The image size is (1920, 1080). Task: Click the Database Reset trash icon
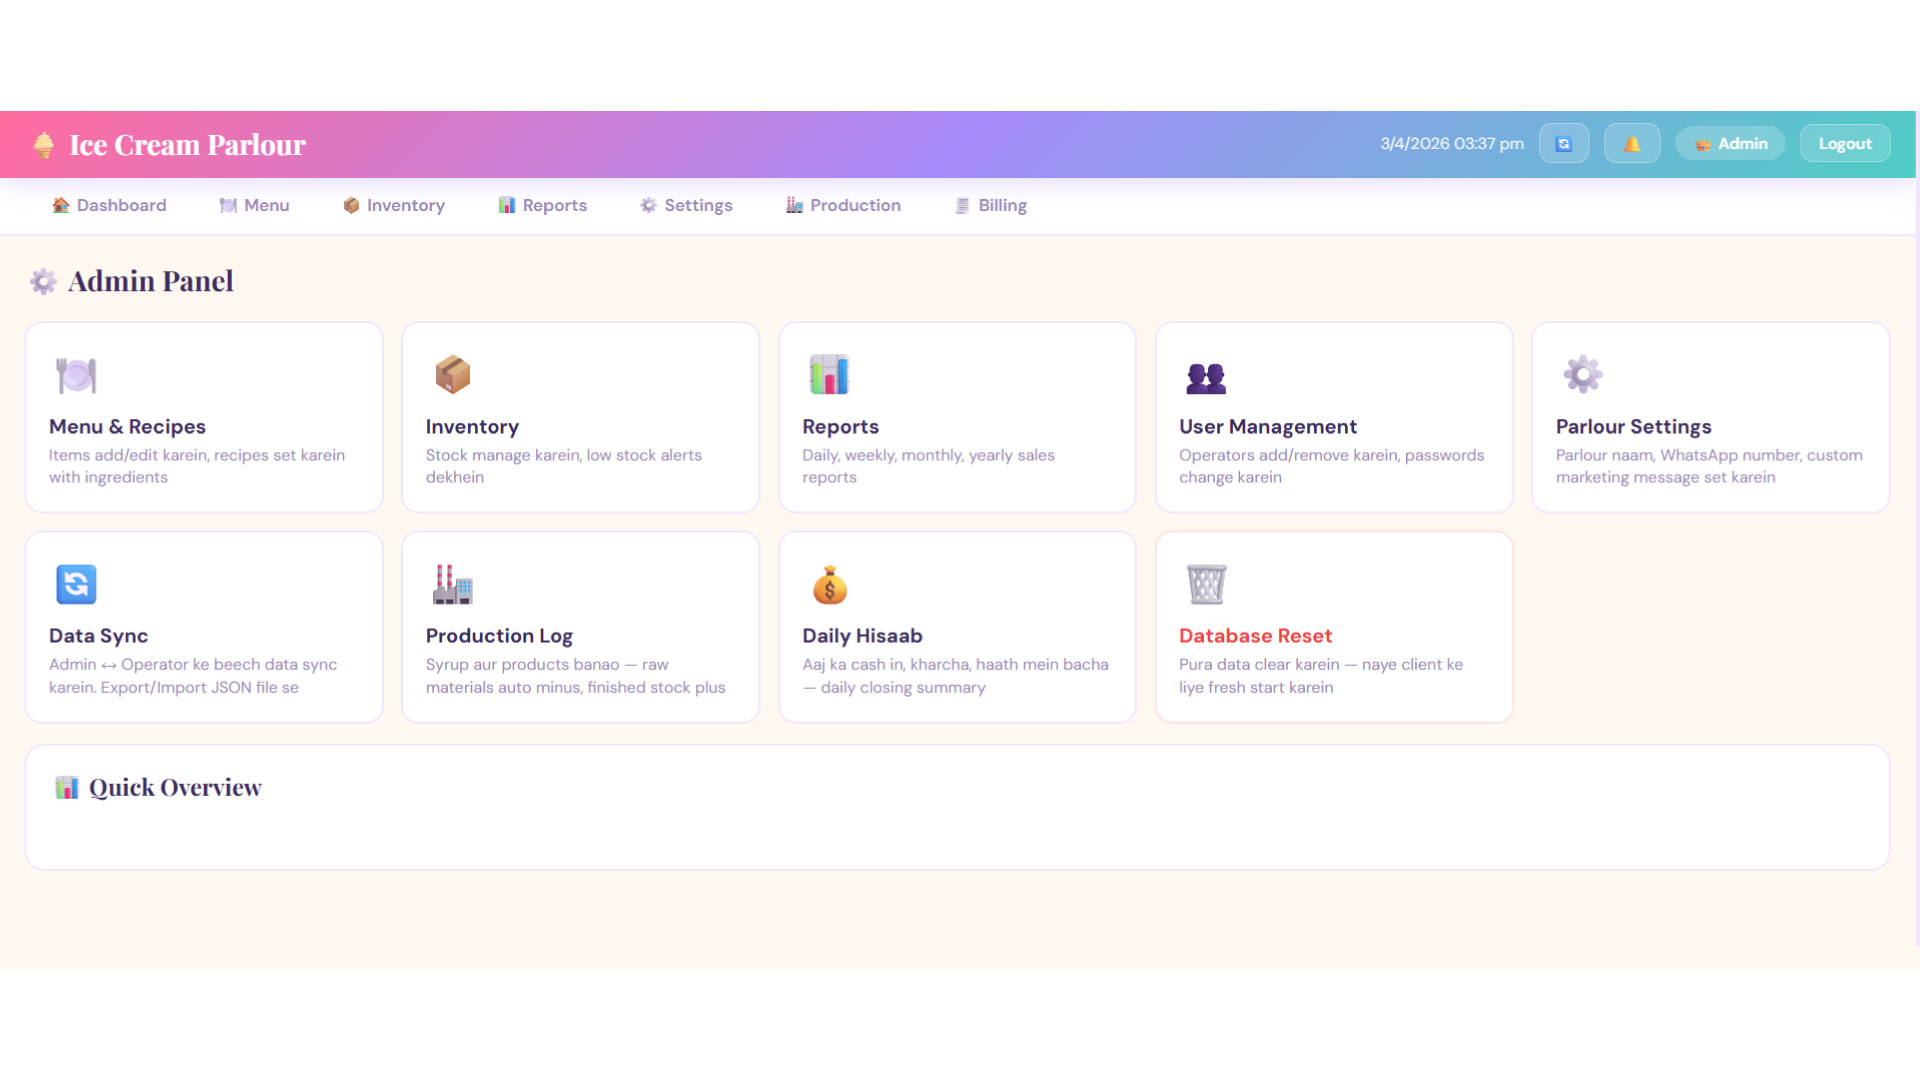[1205, 584]
